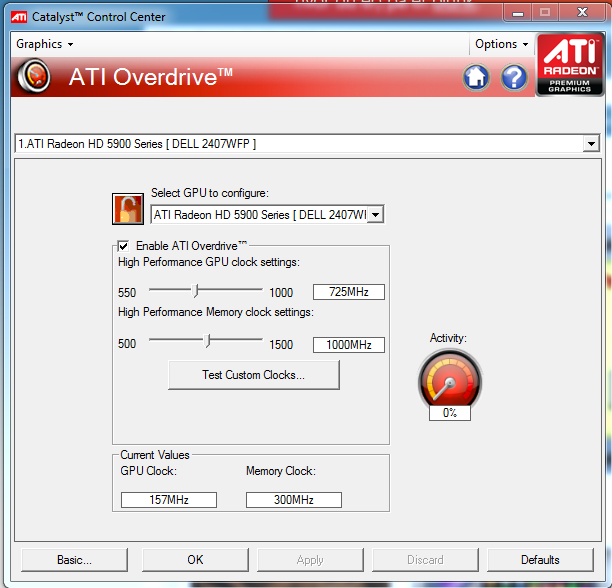Viewport: 612px width, 588px height.
Task: Click the unlock padlock icon for Overdrive
Action: coord(128,209)
